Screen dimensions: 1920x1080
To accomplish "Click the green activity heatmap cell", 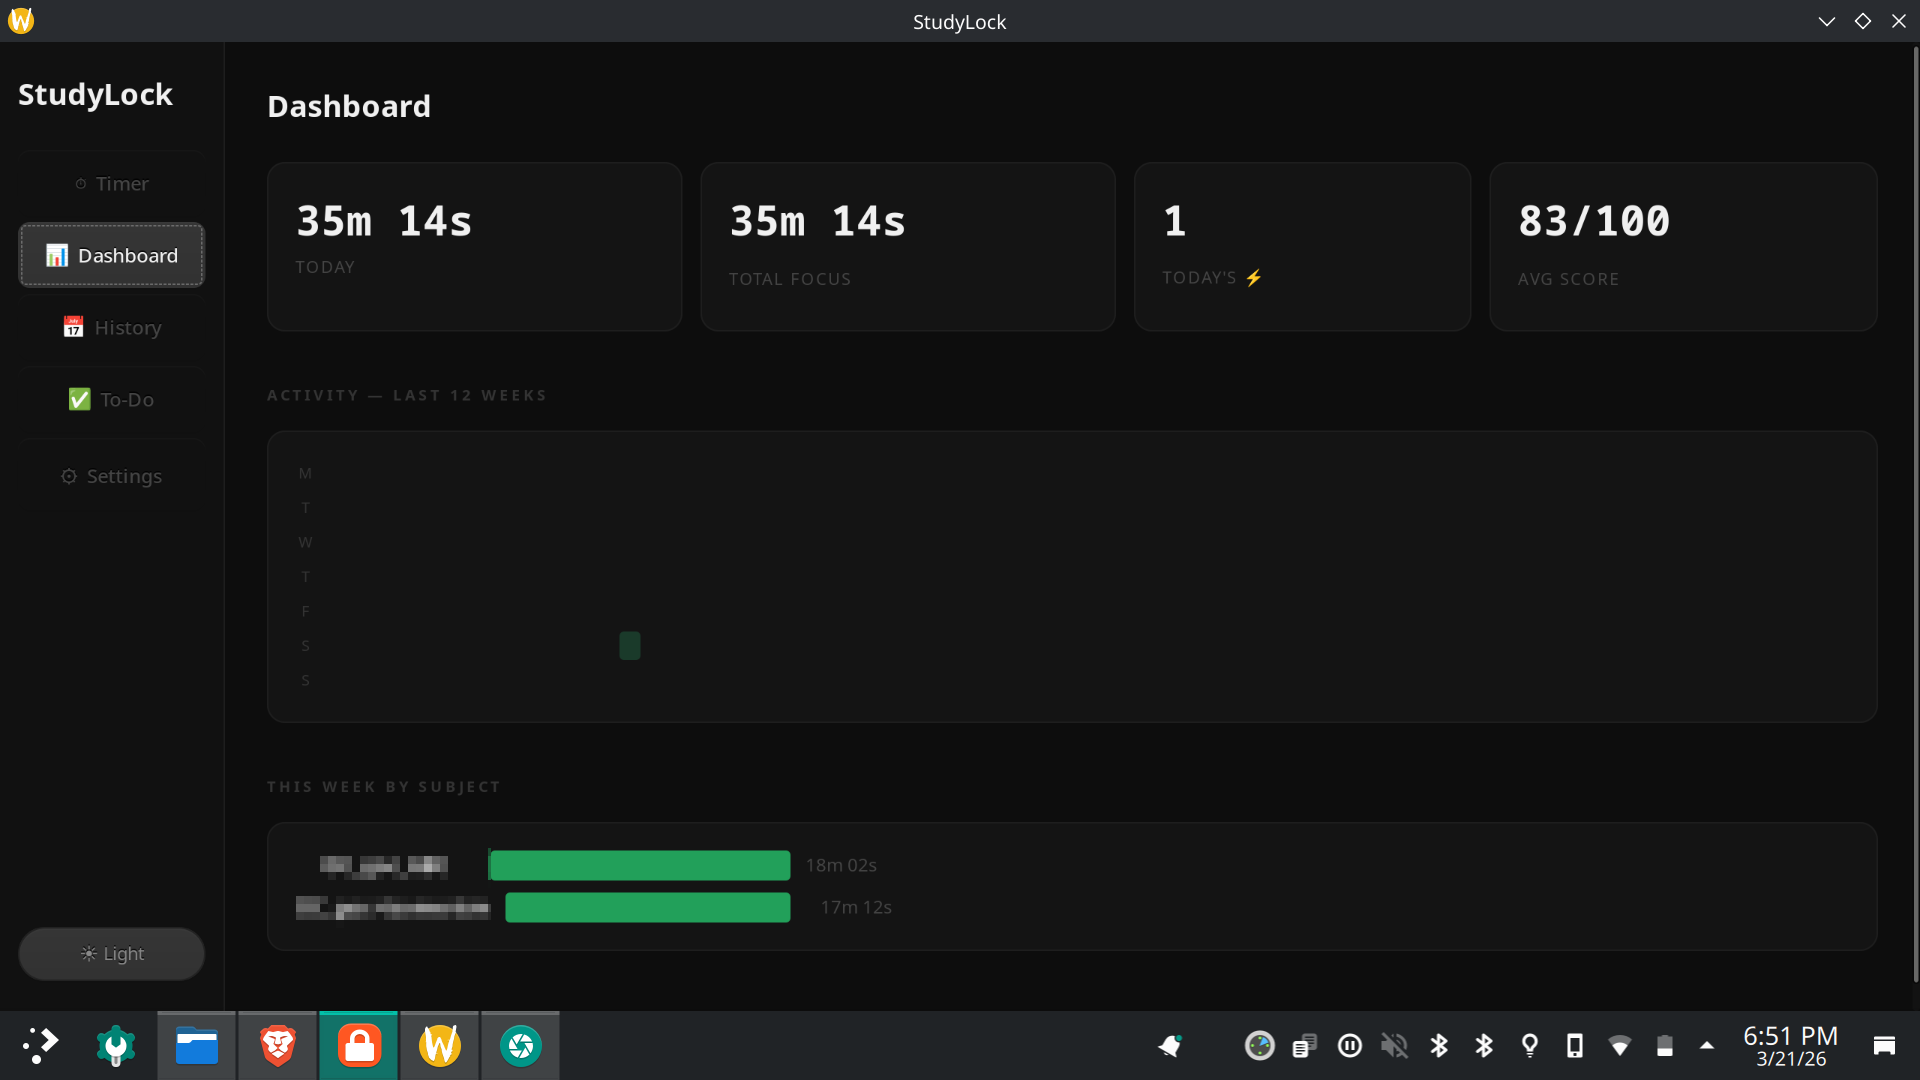I will click(630, 646).
